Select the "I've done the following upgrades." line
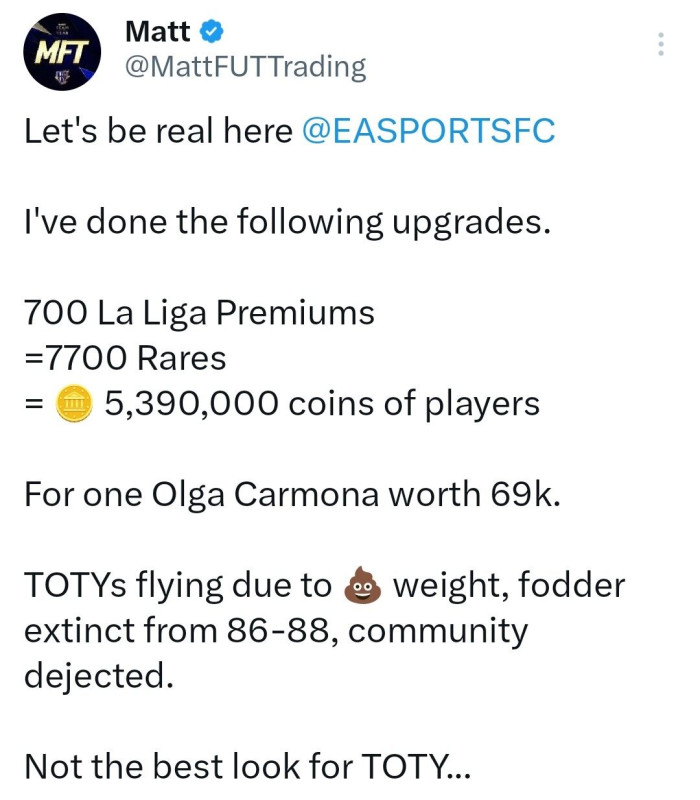This screenshot has width=700, height=800. coord(288,223)
